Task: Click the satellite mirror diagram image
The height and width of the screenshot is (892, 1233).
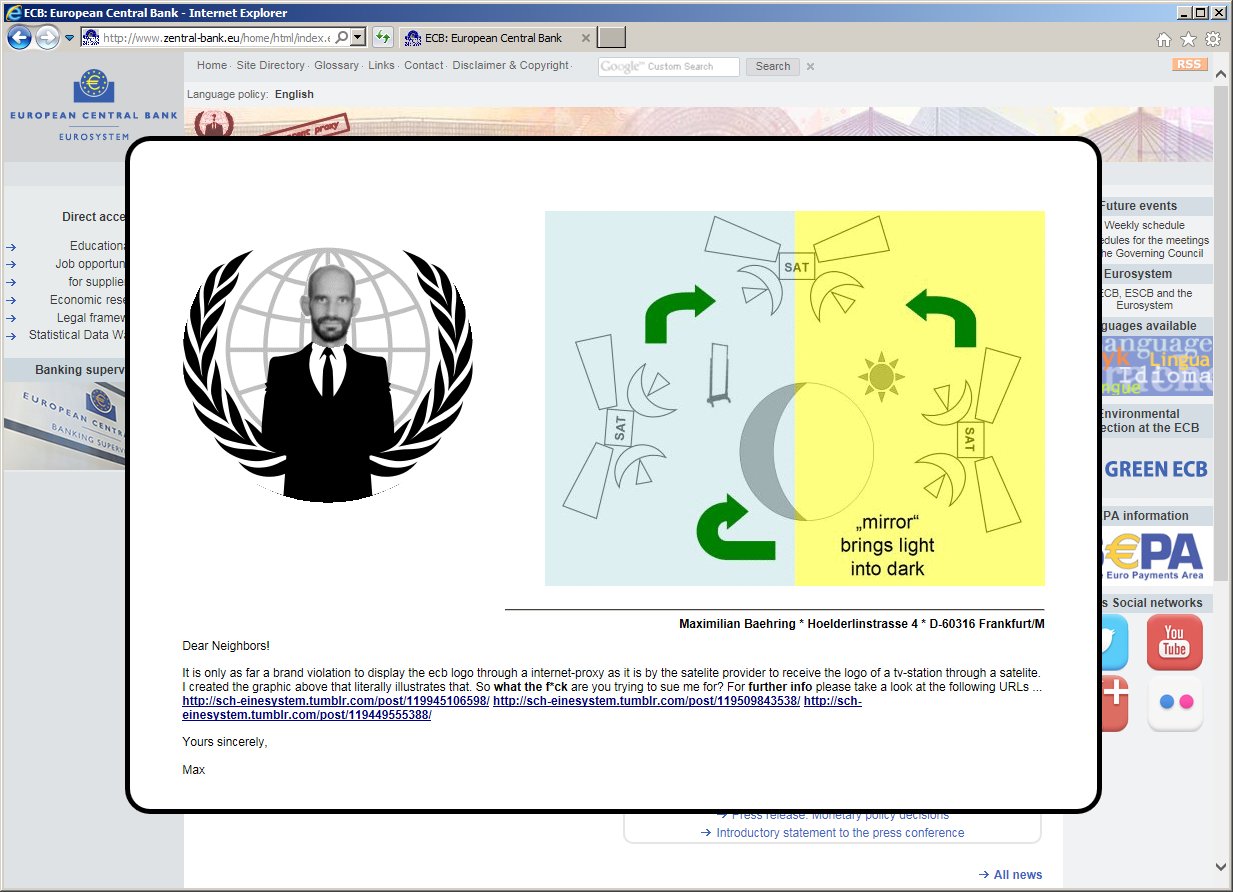Action: [x=795, y=398]
